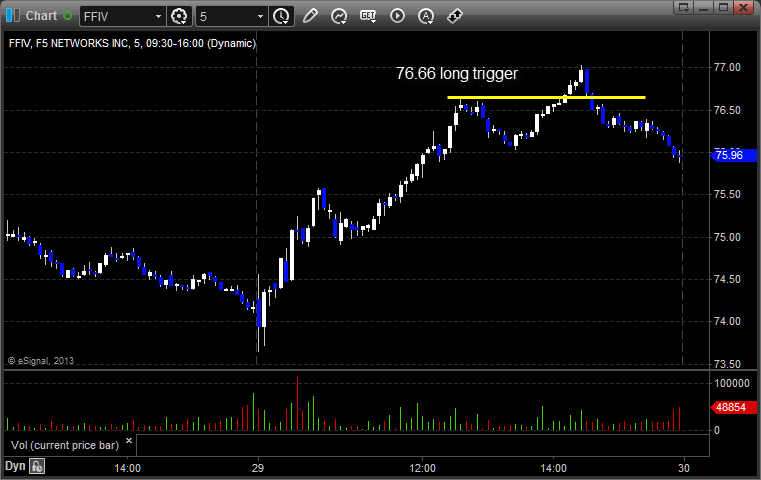The image size is (761, 480).
Task: Click the Chart title label
Action: [41, 16]
